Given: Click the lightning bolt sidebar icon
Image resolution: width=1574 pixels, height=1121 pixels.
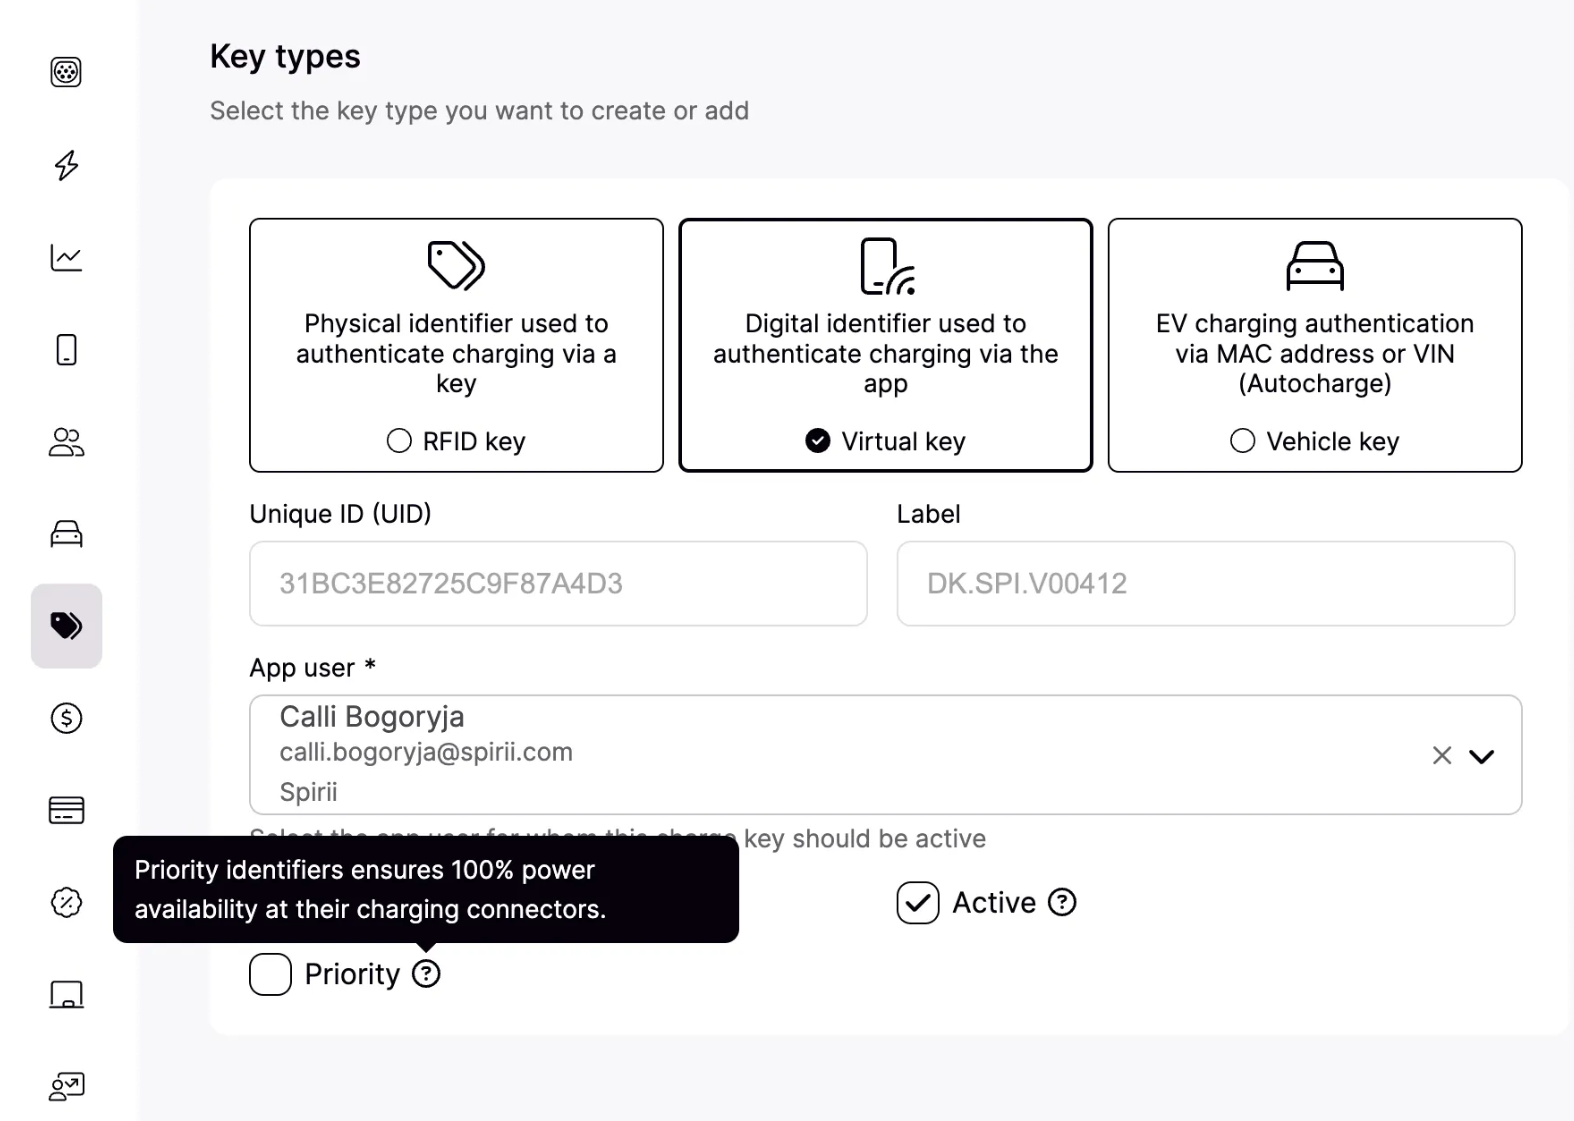Looking at the screenshot, I should point(66,165).
